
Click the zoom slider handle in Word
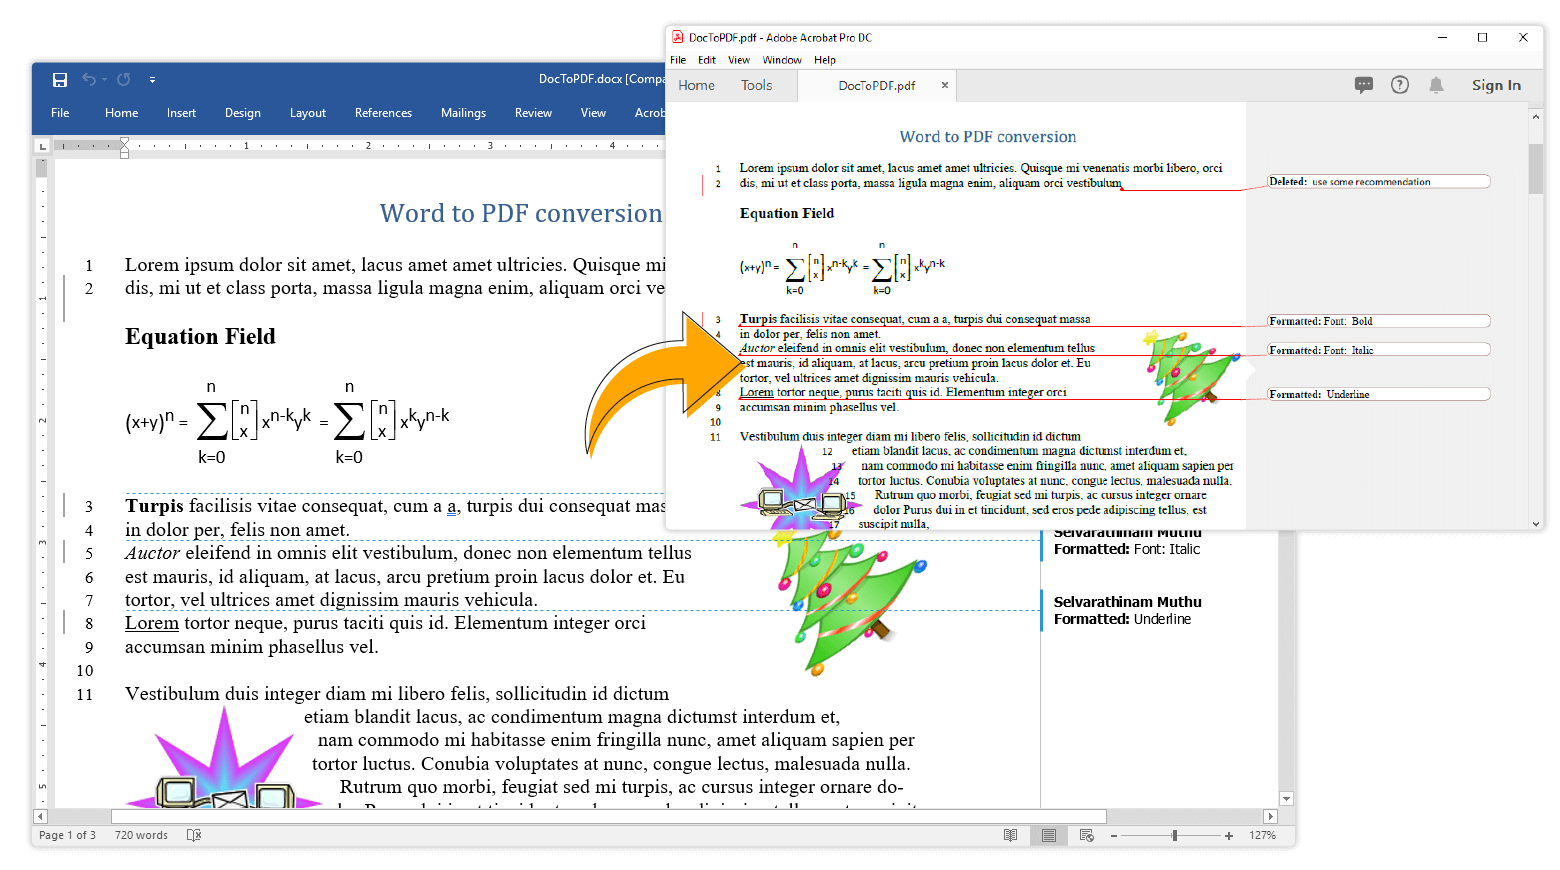pos(1175,835)
